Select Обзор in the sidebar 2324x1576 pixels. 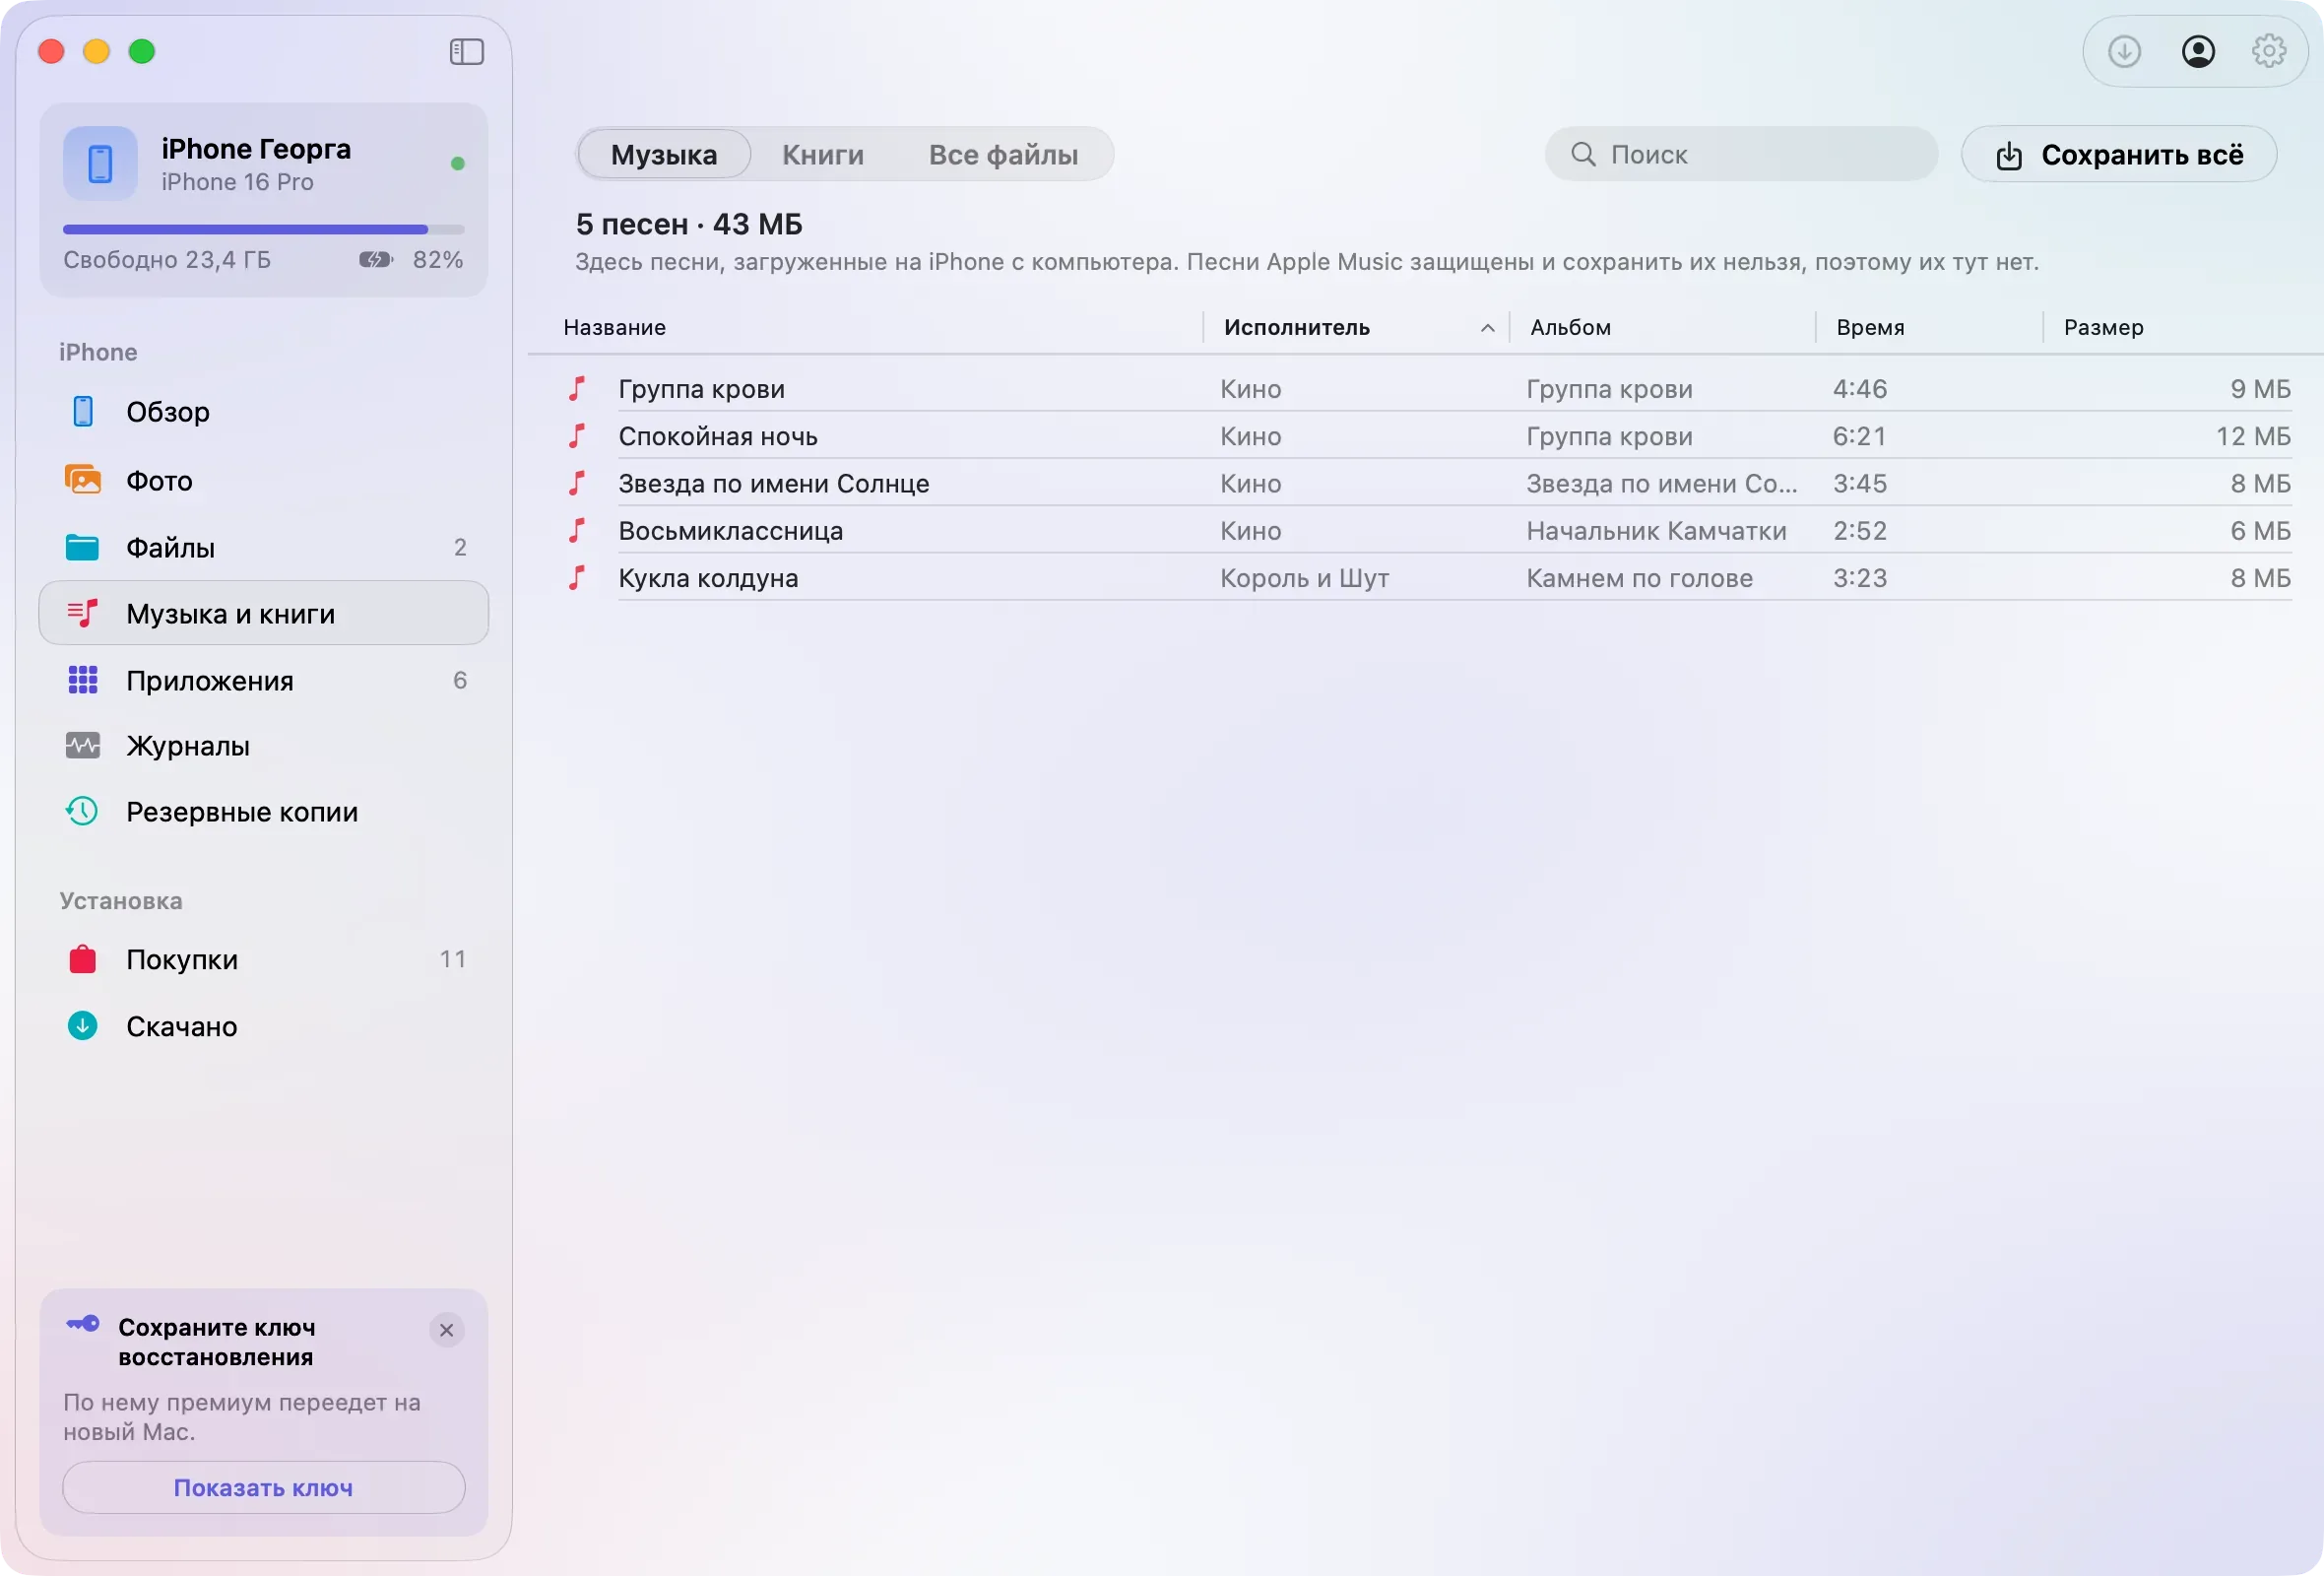pyautogui.click(x=263, y=412)
